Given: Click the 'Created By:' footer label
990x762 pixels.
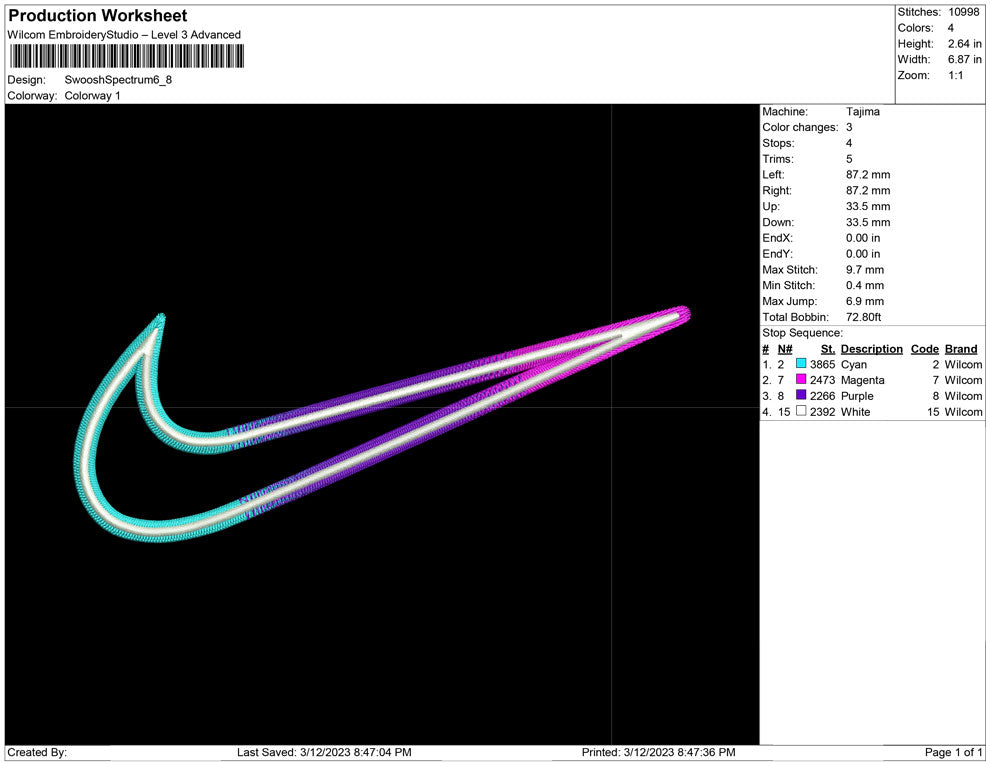Looking at the screenshot, I should [37, 753].
